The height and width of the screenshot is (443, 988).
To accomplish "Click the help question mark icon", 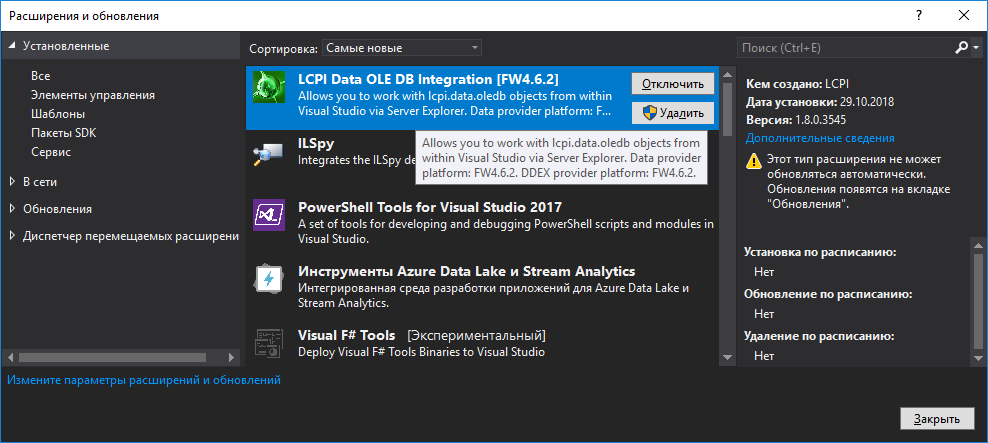I will 919,16.
